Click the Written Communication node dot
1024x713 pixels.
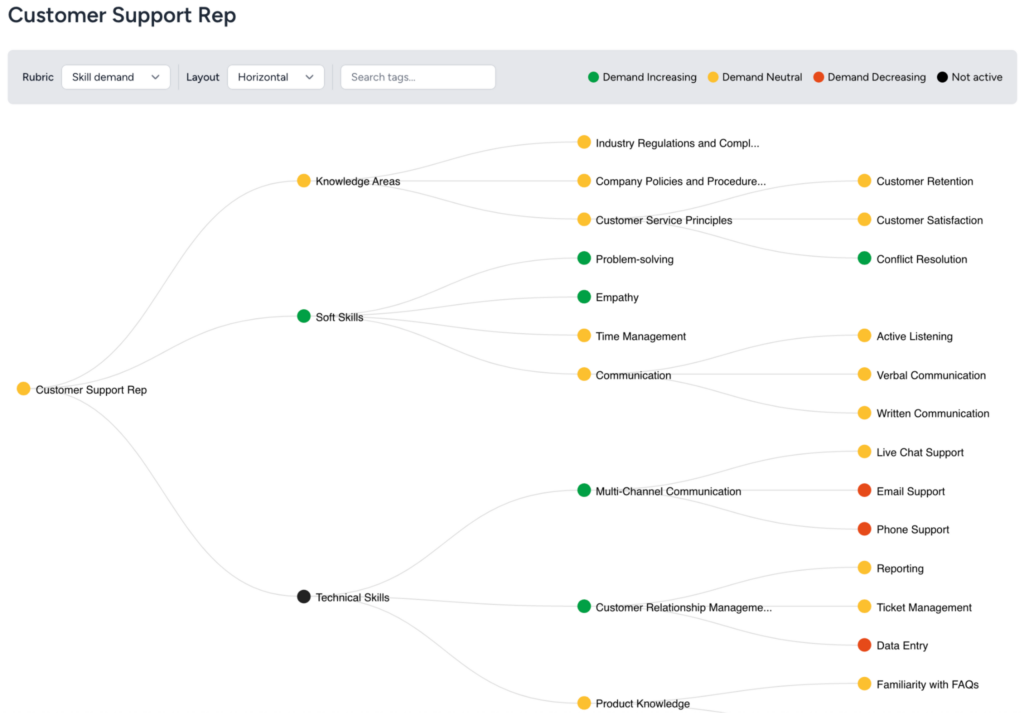864,413
